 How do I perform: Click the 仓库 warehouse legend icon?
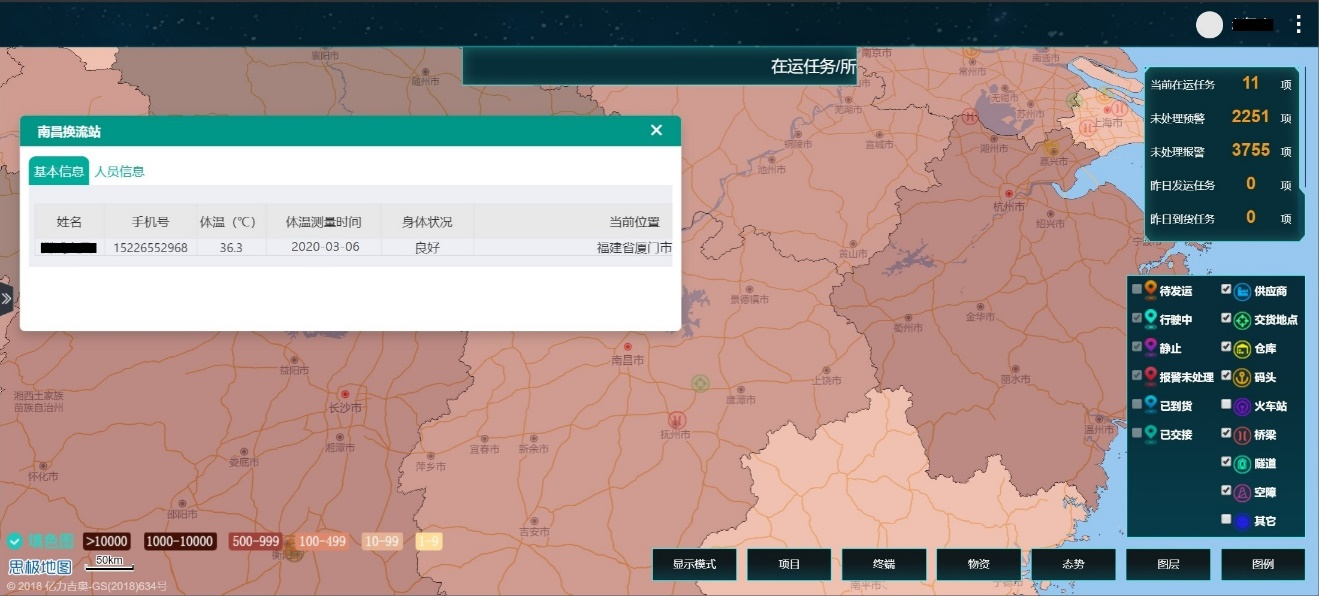pos(1242,349)
